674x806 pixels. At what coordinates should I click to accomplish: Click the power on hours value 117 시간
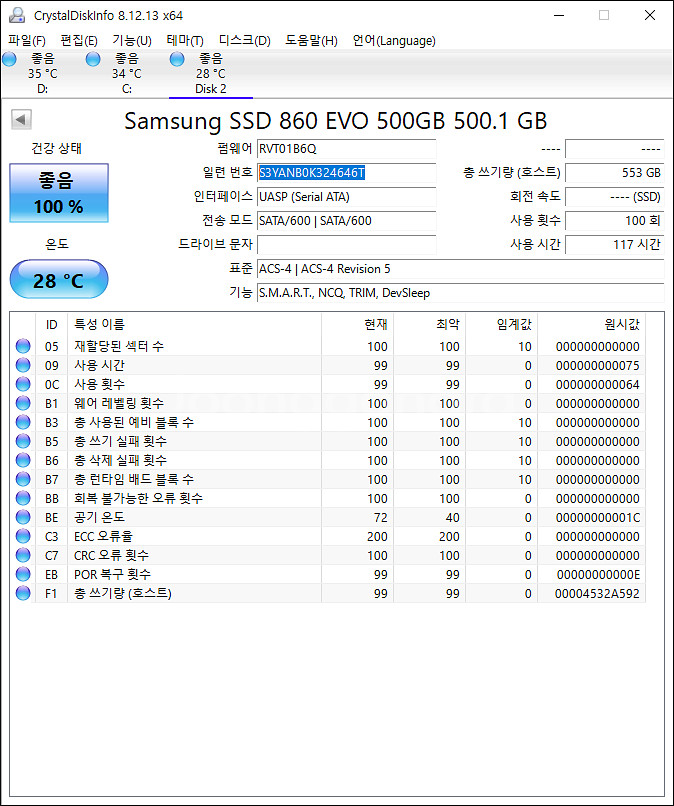615,245
